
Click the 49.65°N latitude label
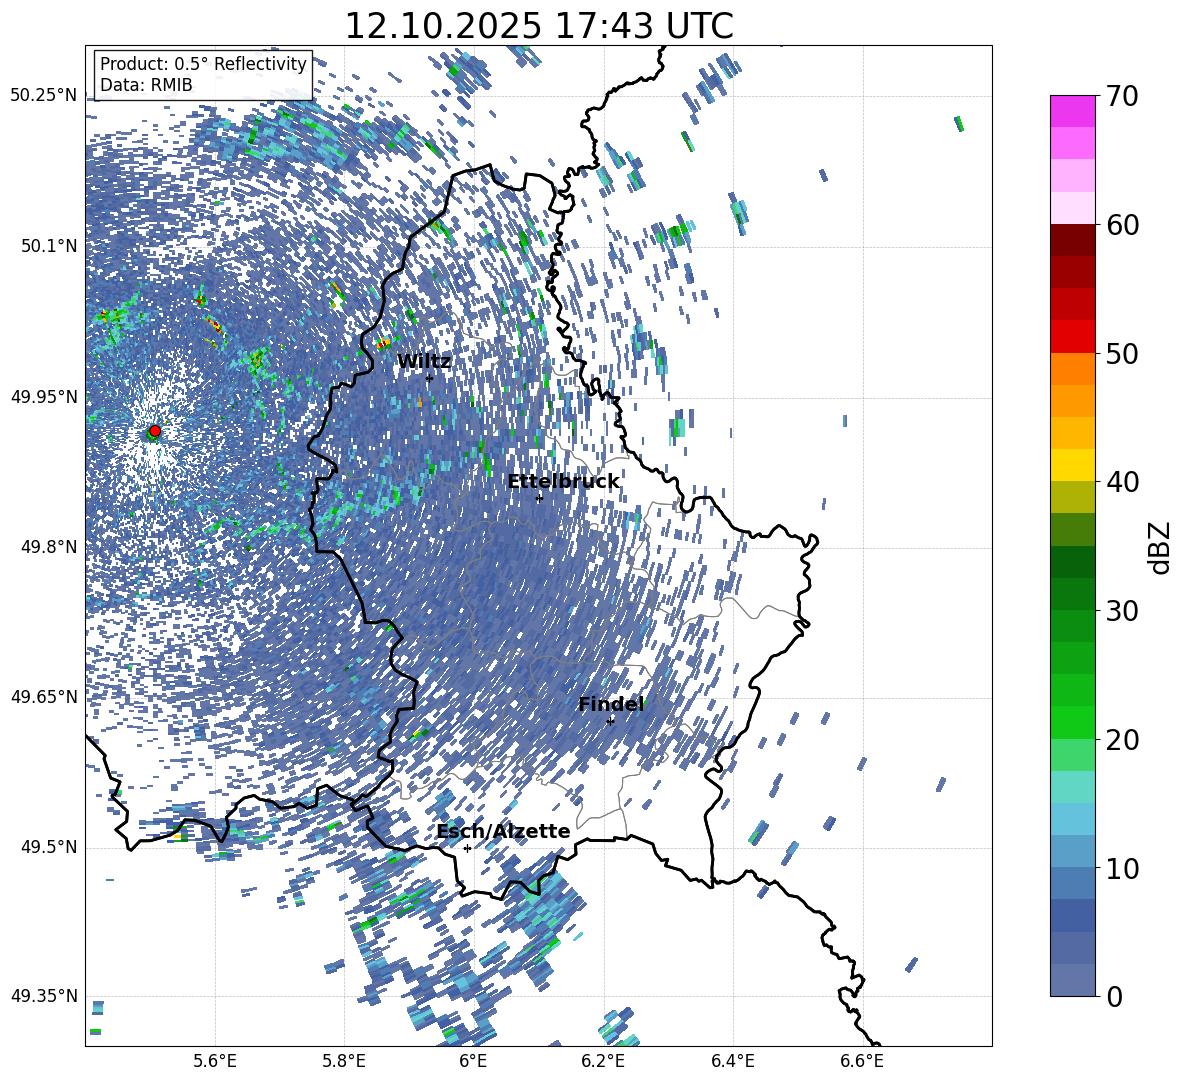click(x=44, y=696)
